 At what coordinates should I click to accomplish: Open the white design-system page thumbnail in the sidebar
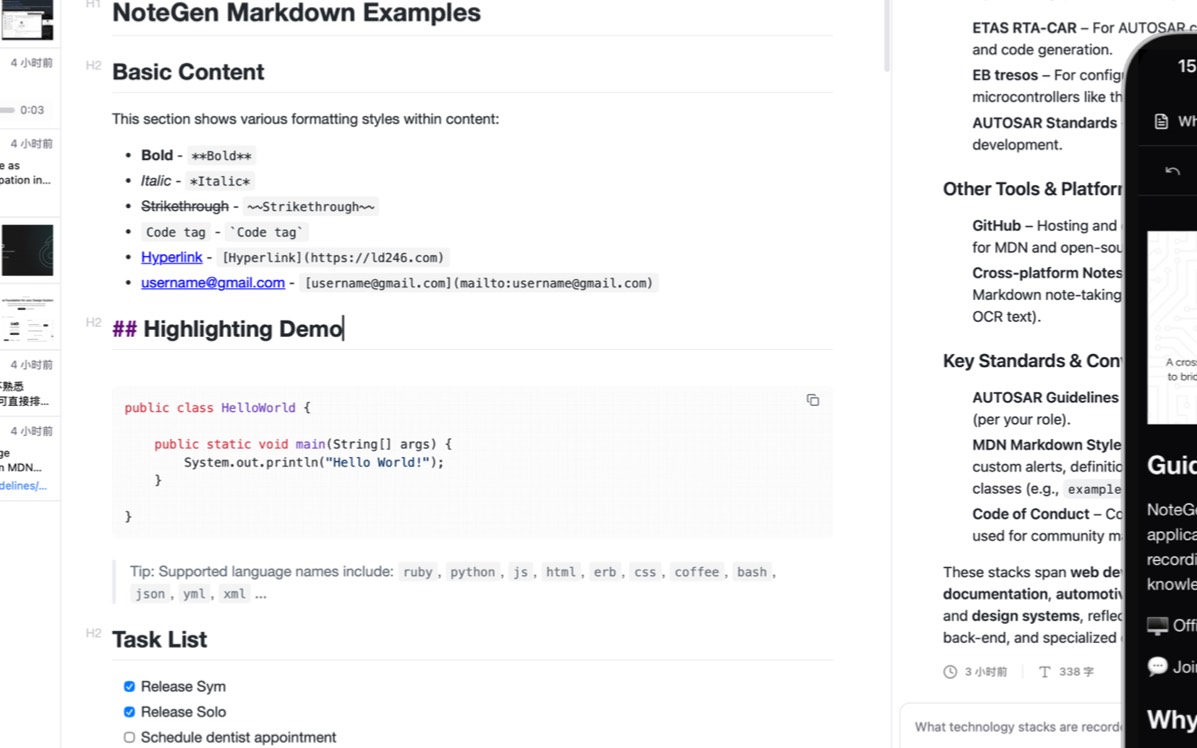click(x=27, y=319)
